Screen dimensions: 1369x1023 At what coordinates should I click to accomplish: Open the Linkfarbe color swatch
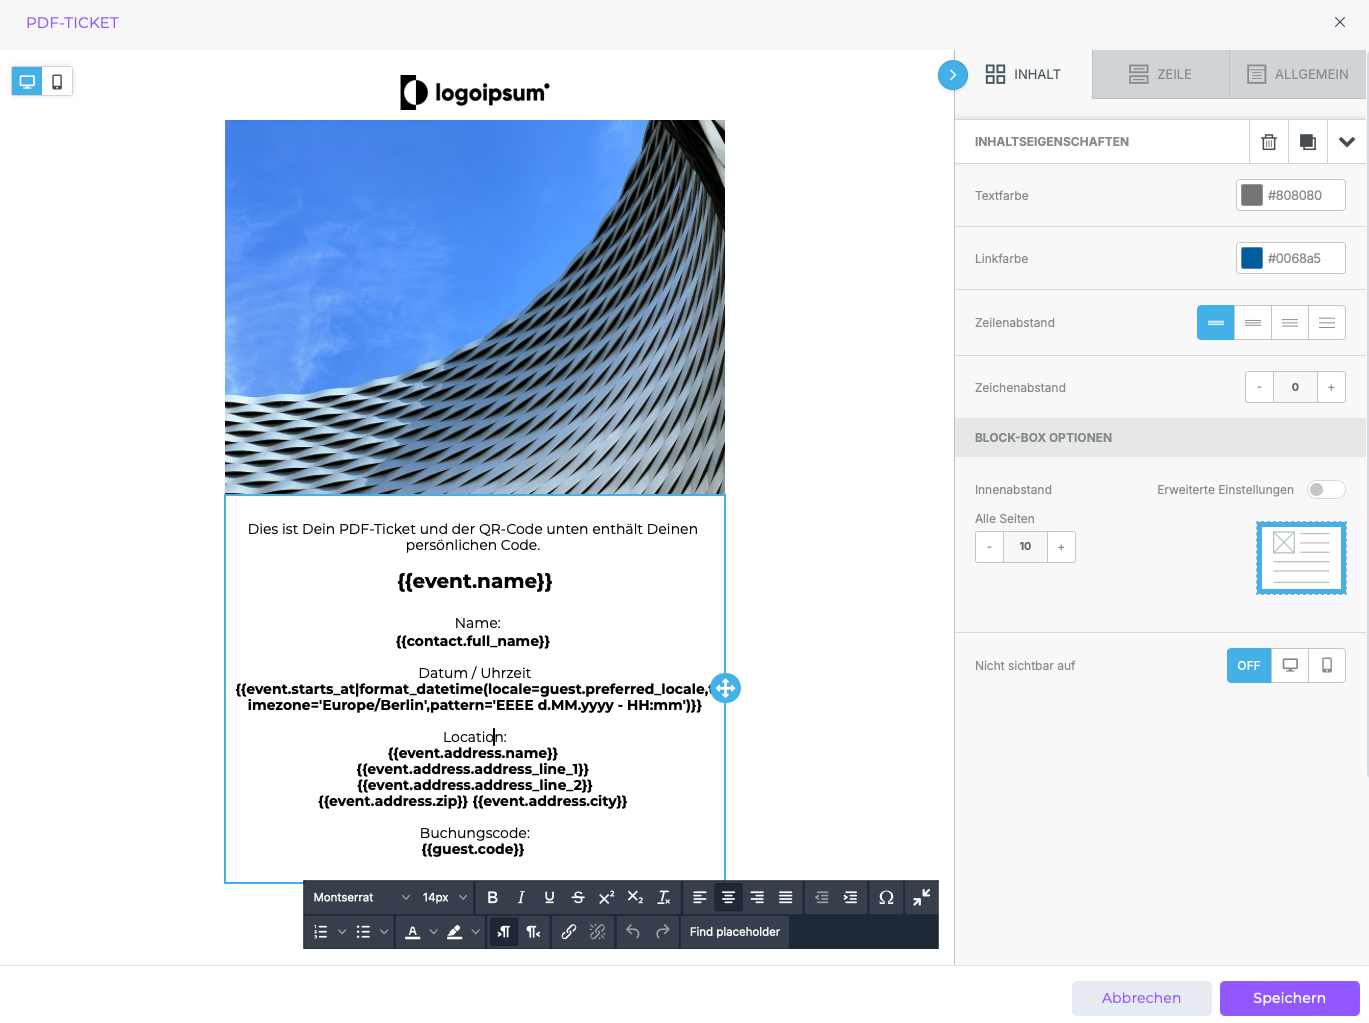(x=1252, y=258)
